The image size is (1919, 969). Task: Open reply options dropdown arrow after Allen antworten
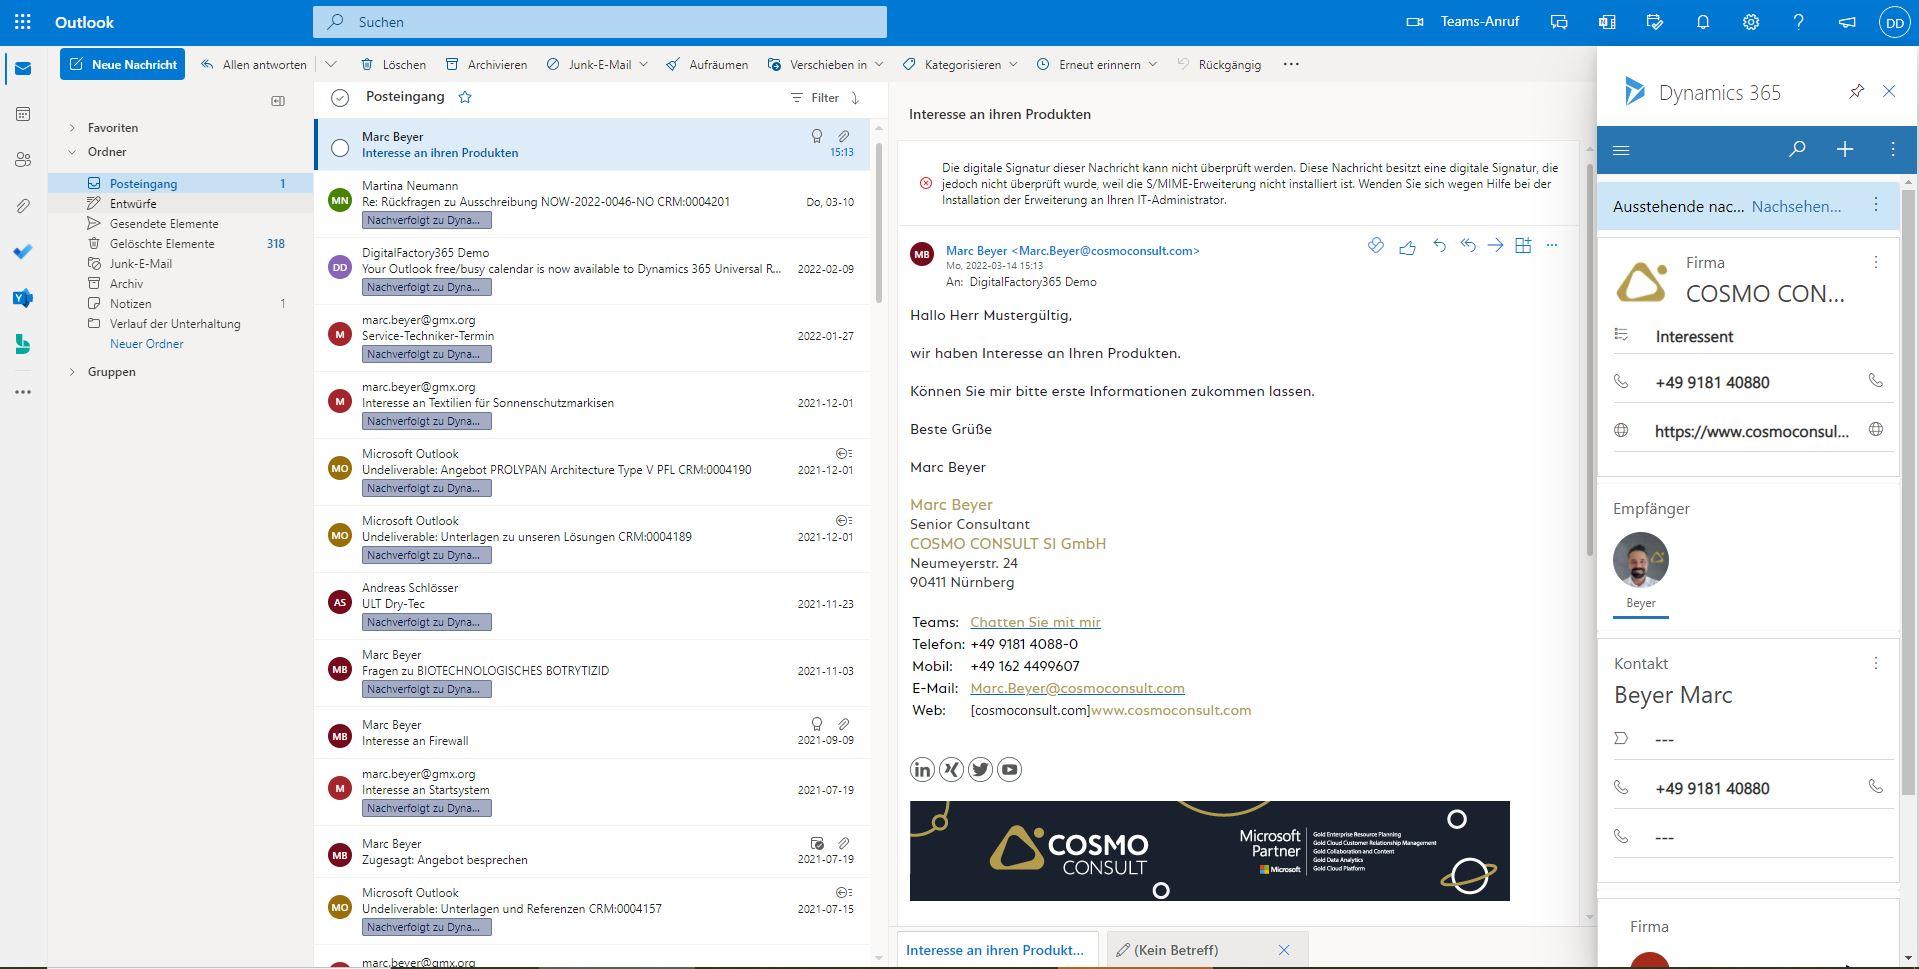coord(331,64)
